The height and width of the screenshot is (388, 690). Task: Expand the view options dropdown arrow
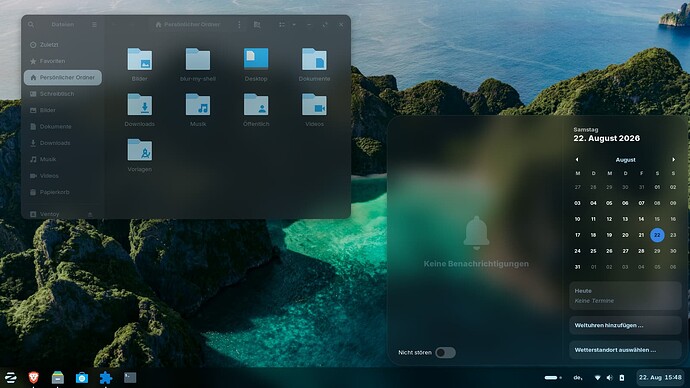294,25
